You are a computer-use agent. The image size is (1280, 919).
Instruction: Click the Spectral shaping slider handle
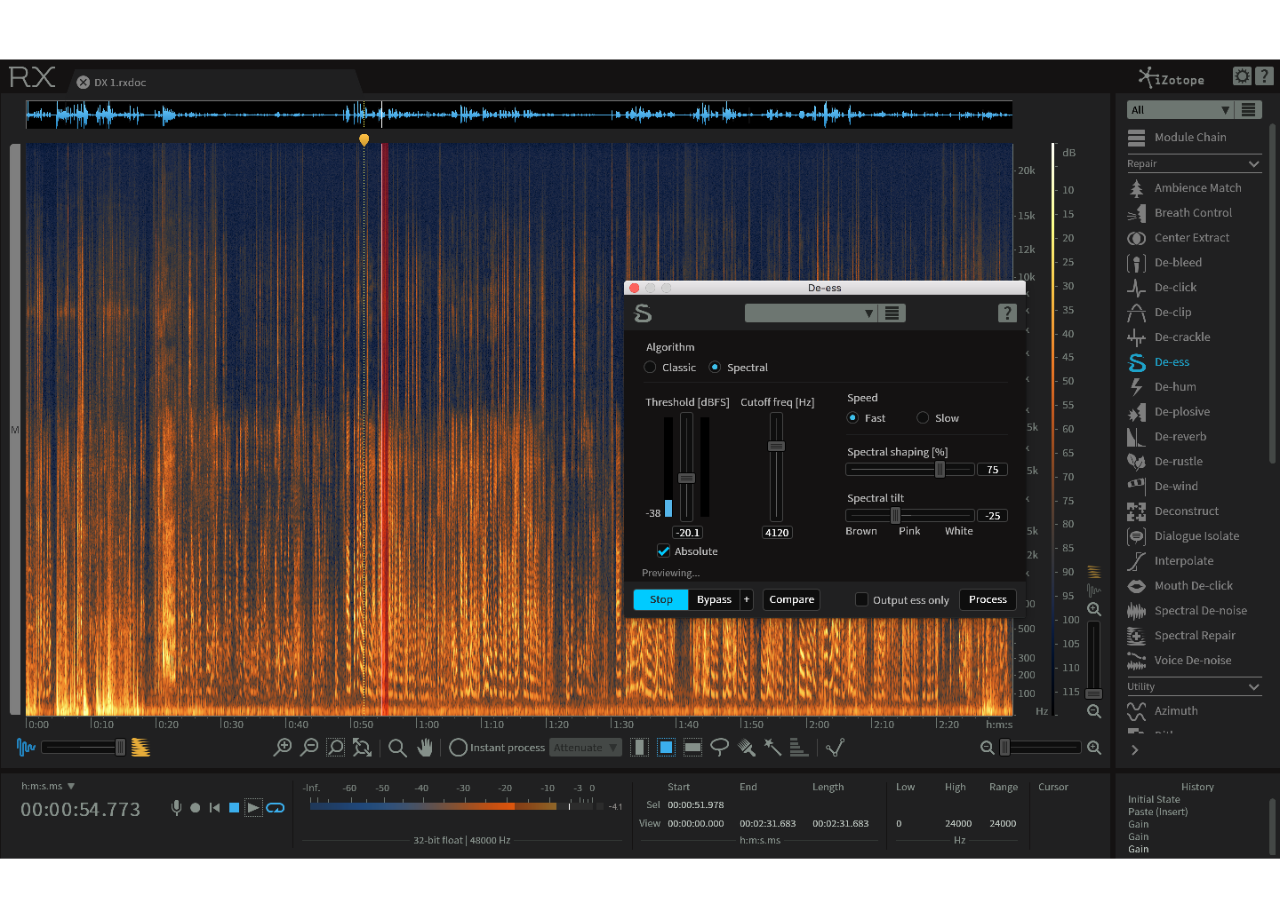(940, 470)
